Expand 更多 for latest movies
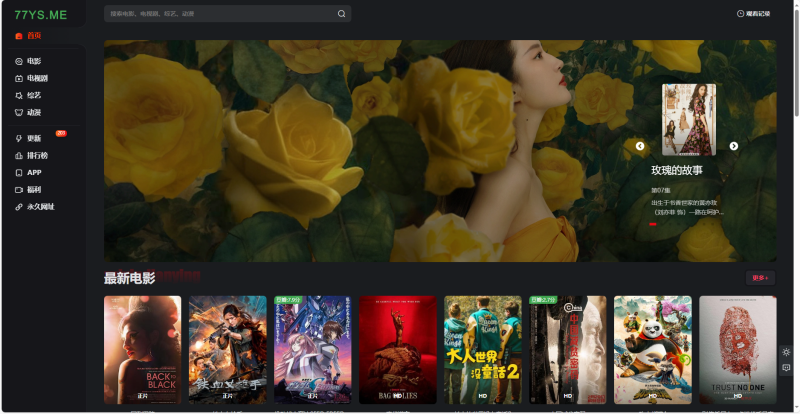The image size is (800, 414). pos(760,278)
